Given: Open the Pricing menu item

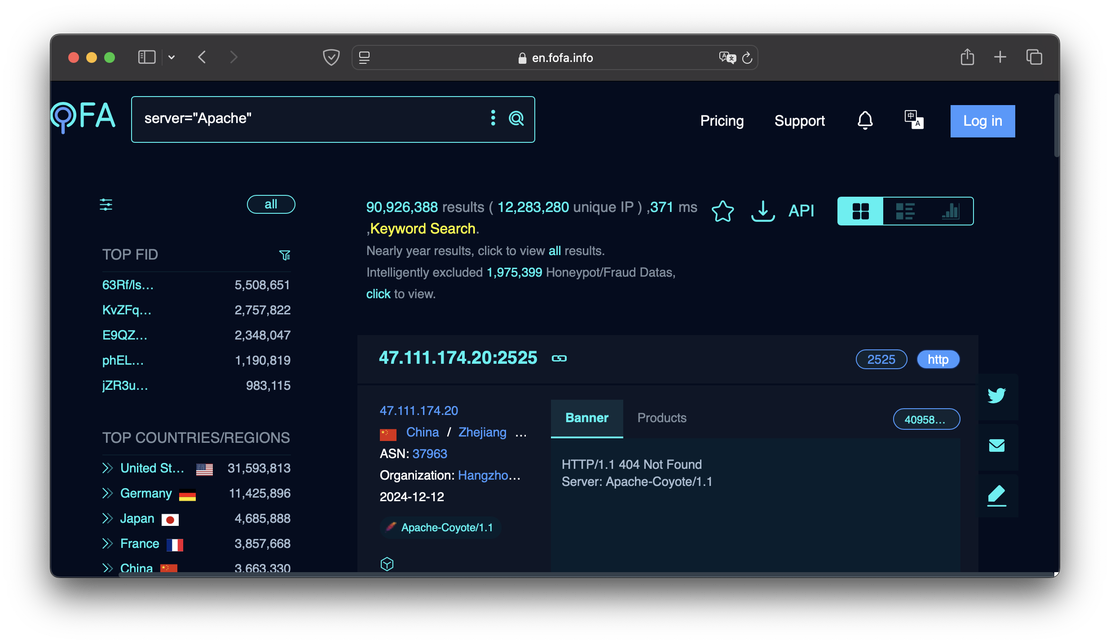Looking at the screenshot, I should 721,121.
